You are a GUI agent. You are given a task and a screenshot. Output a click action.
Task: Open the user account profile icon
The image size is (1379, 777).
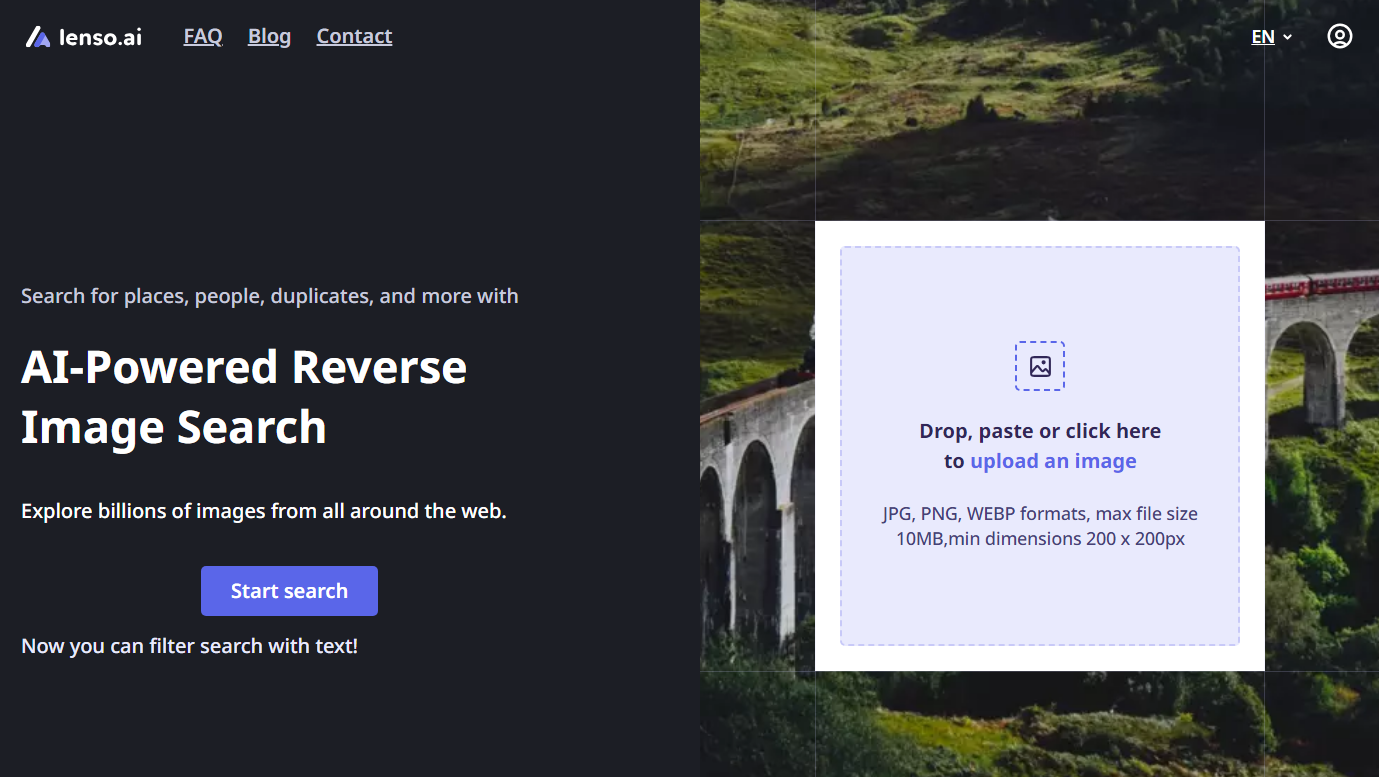(x=1339, y=36)
